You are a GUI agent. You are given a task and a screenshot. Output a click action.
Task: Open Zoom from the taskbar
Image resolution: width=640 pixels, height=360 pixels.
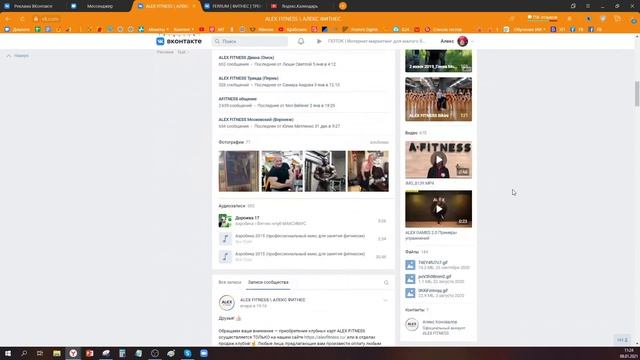point(204,353)
